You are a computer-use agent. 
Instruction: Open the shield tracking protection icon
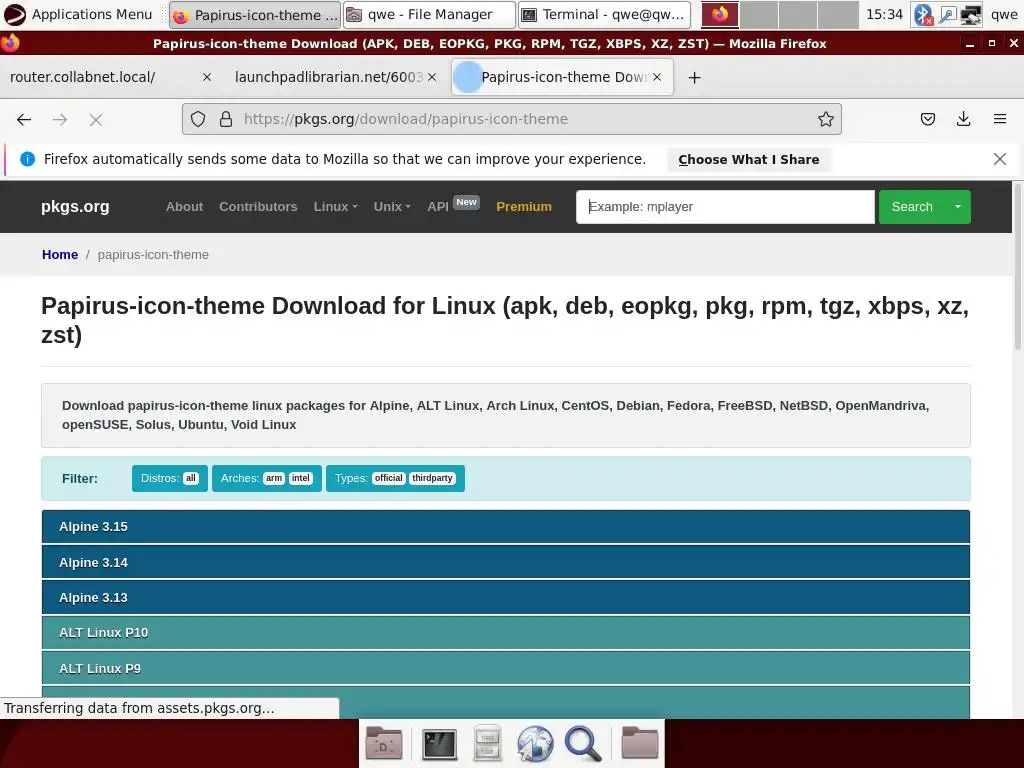coord(198,119)
